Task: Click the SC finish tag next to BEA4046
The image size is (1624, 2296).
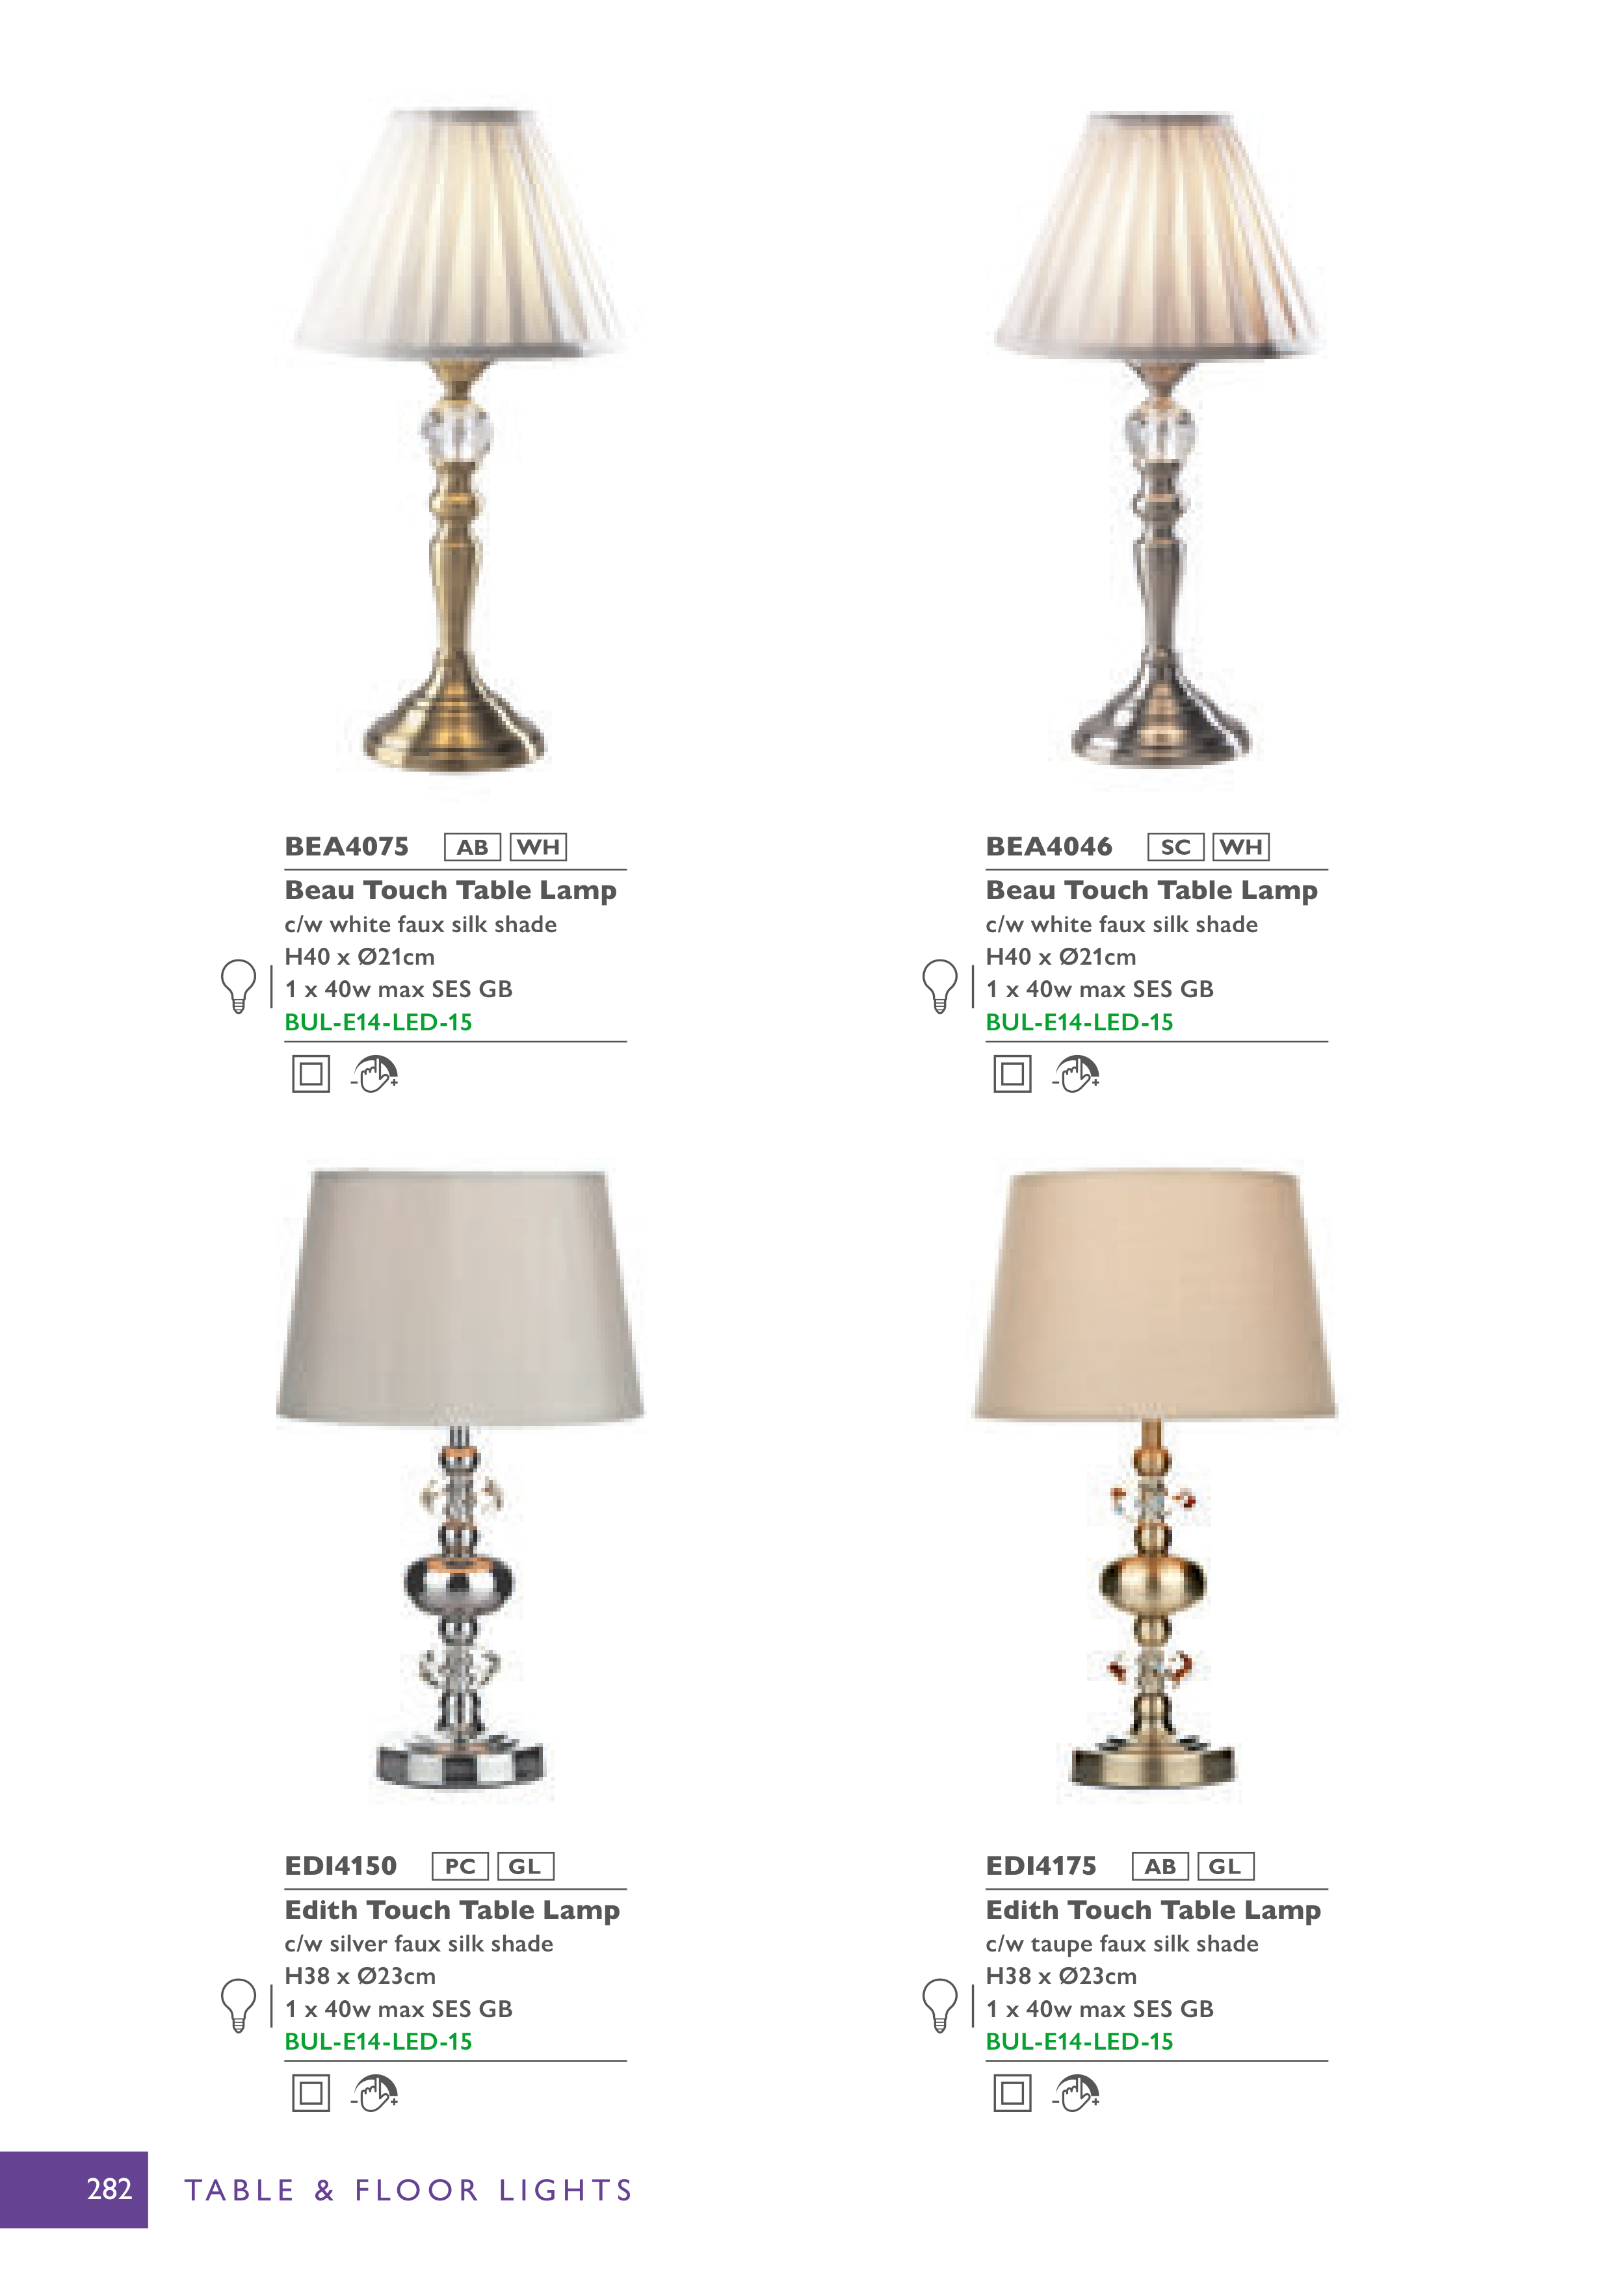Action: [1176, 847]
